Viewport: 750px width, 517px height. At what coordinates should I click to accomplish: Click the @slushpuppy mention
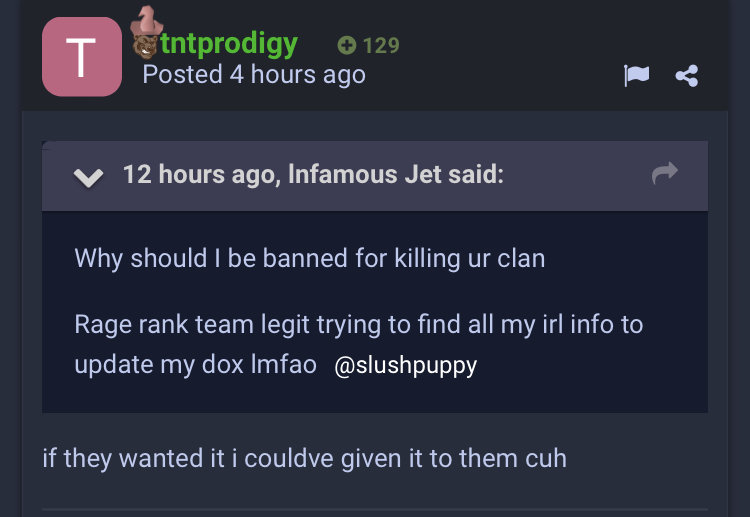point(406,365)
